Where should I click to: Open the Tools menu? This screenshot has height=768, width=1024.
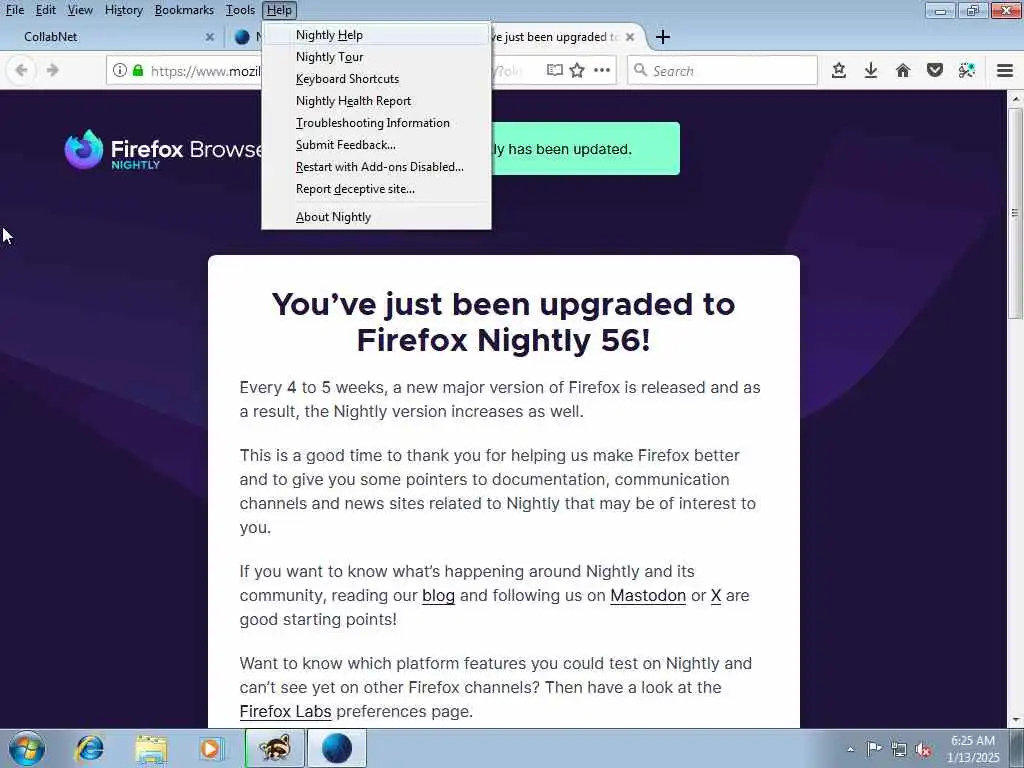(x=240, y=10)
